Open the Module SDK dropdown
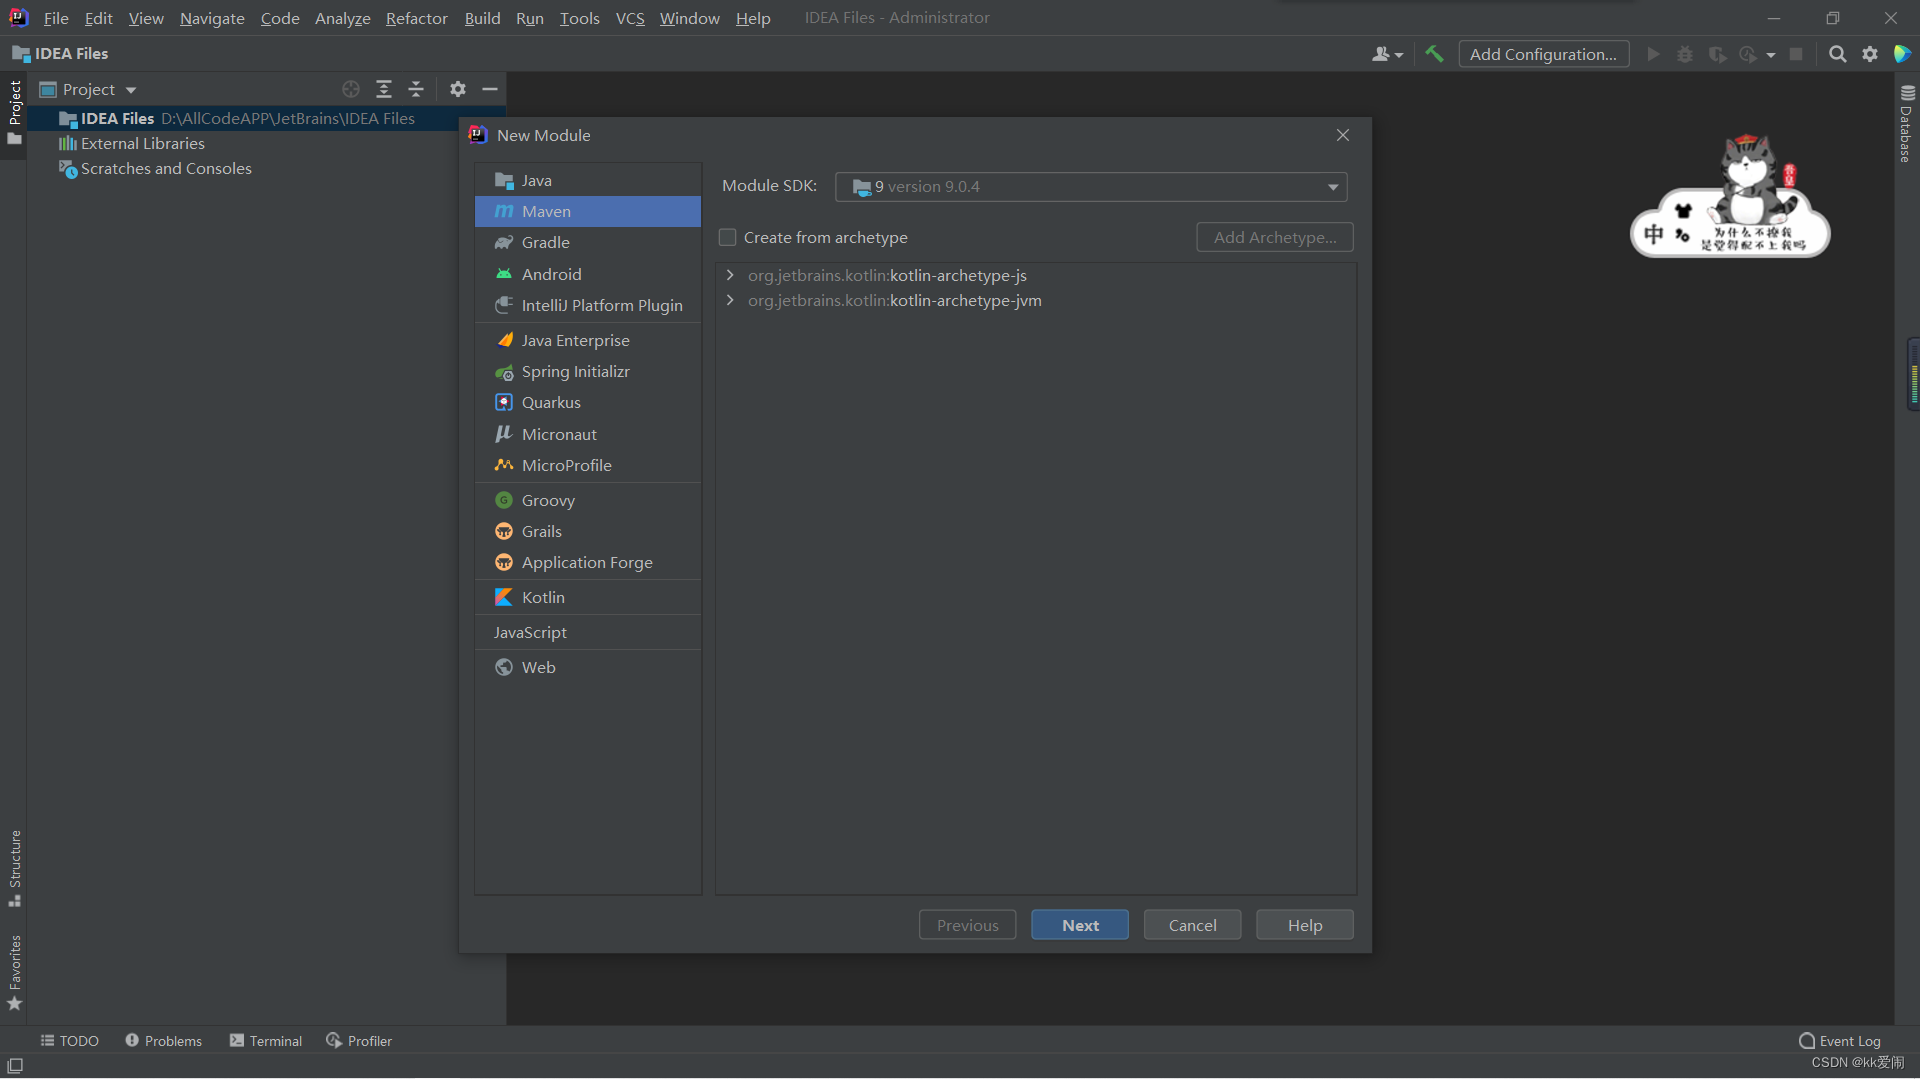Viewport: 1920px width, 1079px height. [1091, 187]
